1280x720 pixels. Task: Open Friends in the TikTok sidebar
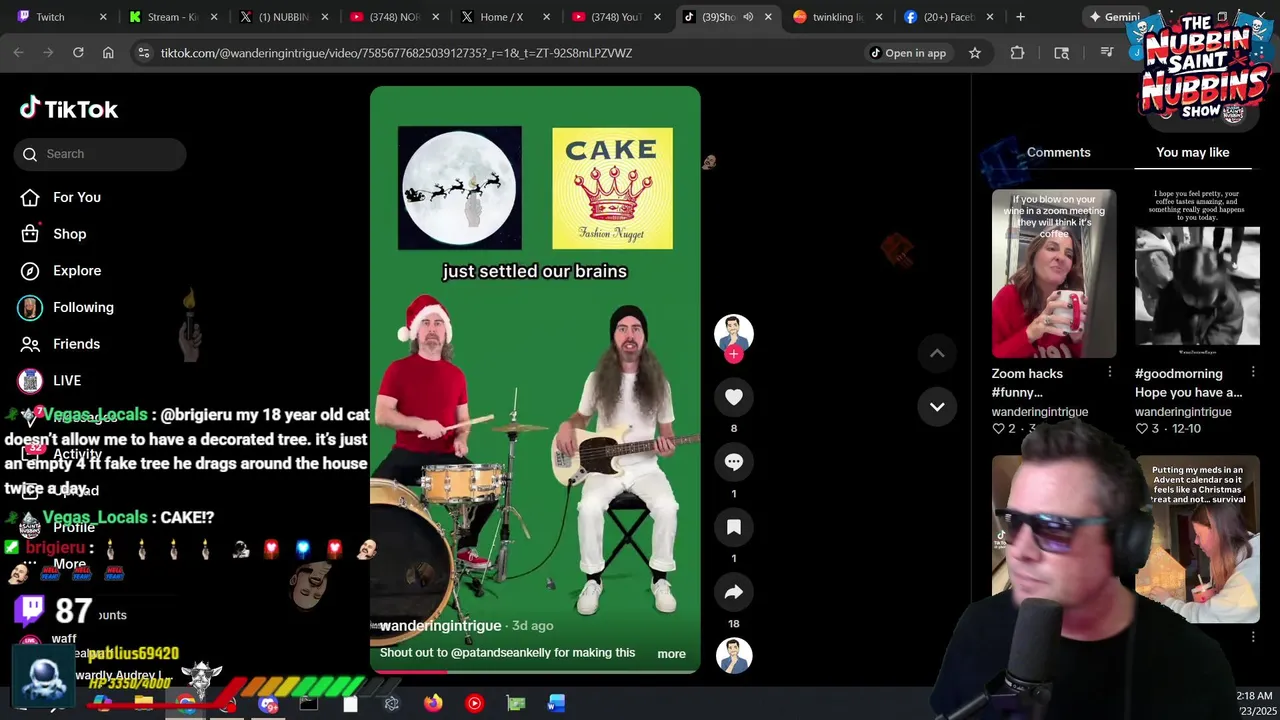pyautogui.click(x=77, y=344)
